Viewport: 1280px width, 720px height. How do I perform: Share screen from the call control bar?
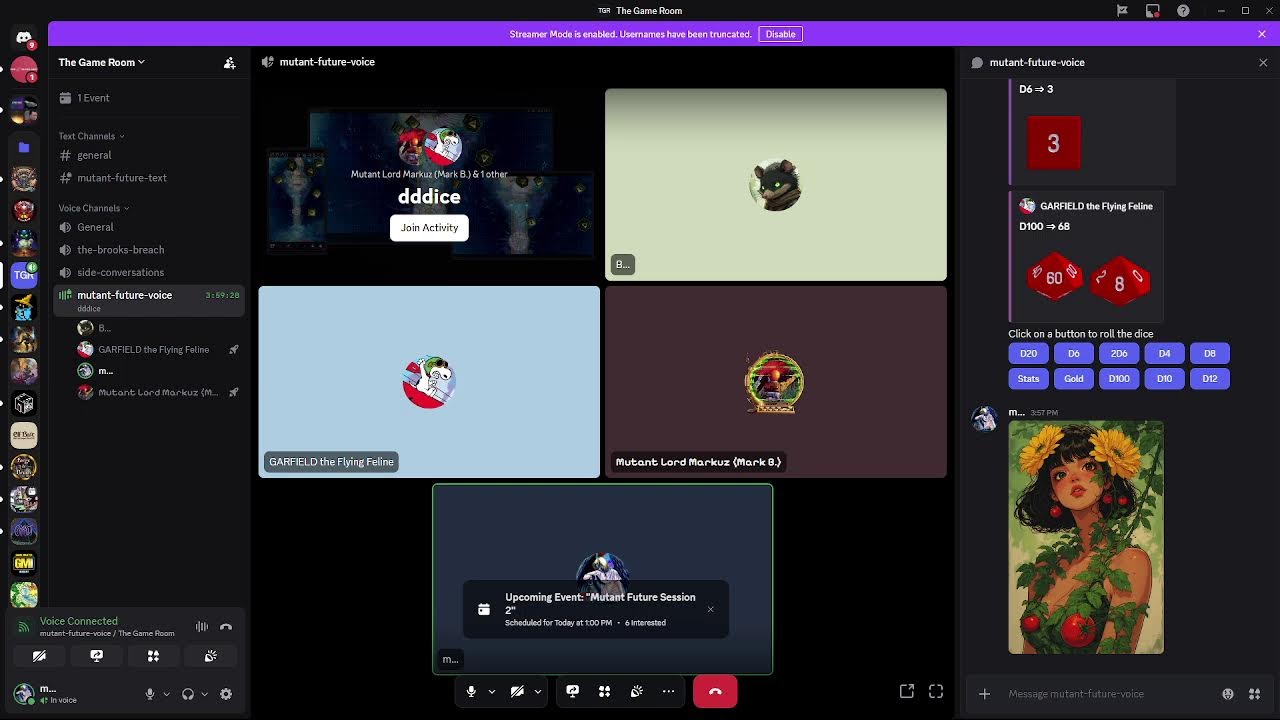tap(572, 691)
